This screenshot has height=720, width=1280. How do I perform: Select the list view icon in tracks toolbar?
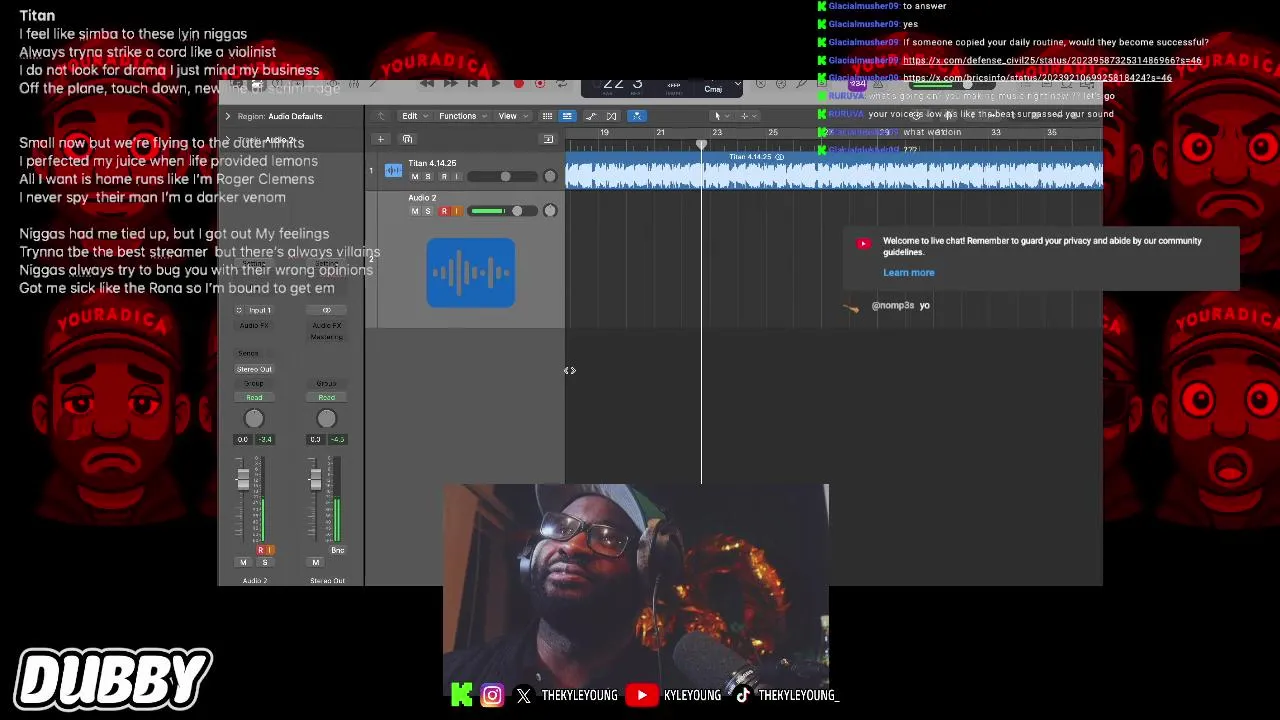click(x=567, y=116)
